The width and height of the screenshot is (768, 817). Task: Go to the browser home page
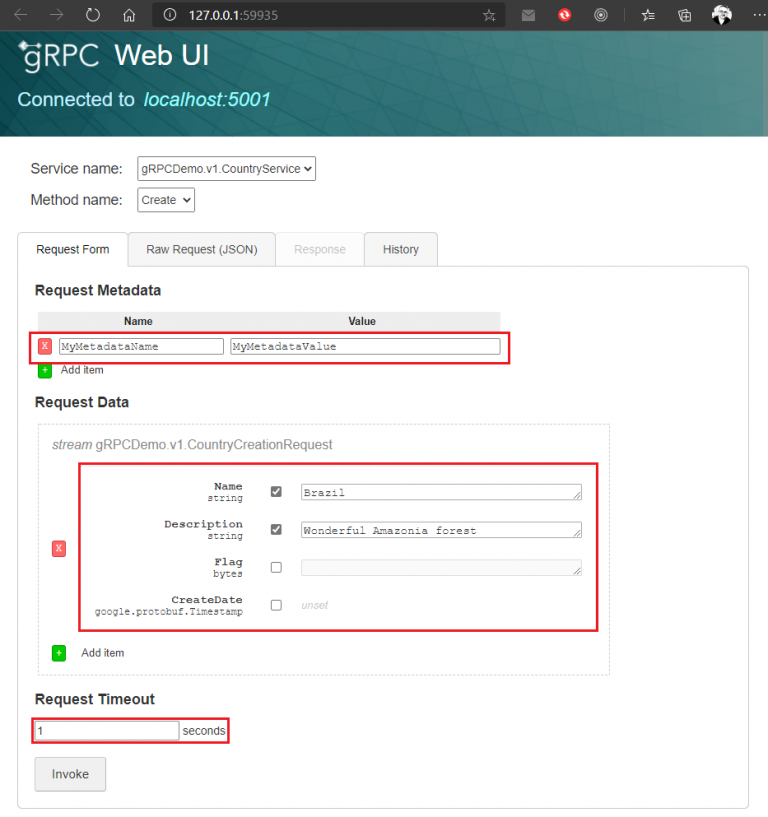(x=128, y=15)
